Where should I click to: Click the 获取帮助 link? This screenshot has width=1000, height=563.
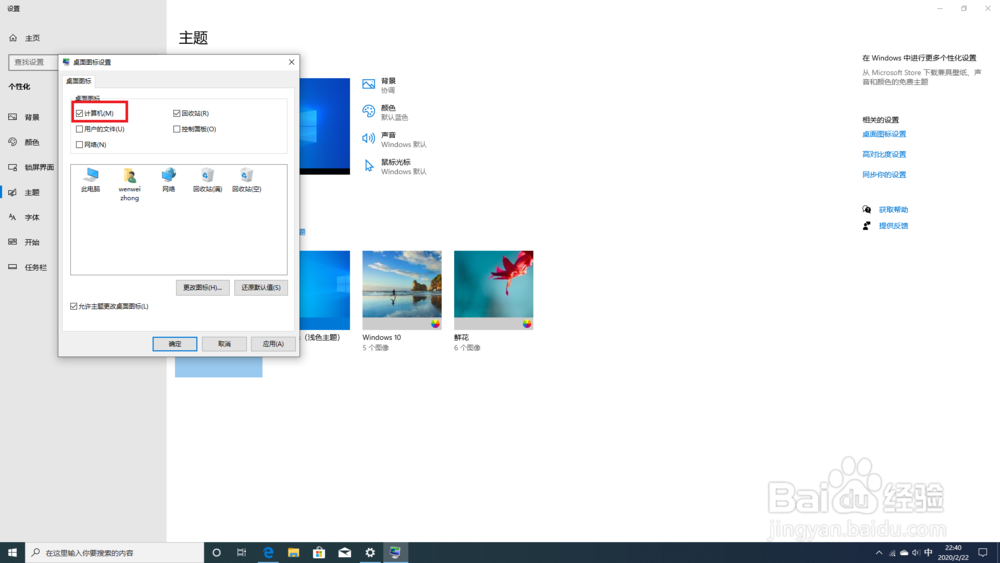pos(893,210)
